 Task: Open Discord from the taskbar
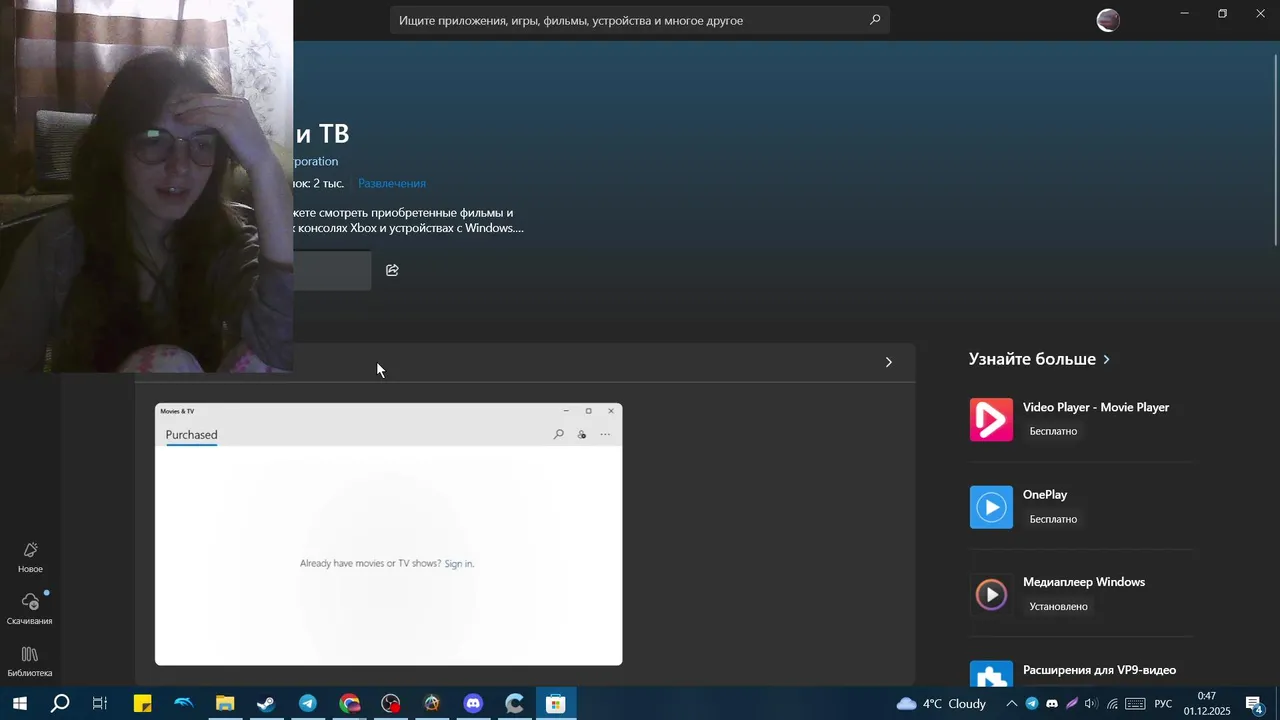click(x=473, y=704)
